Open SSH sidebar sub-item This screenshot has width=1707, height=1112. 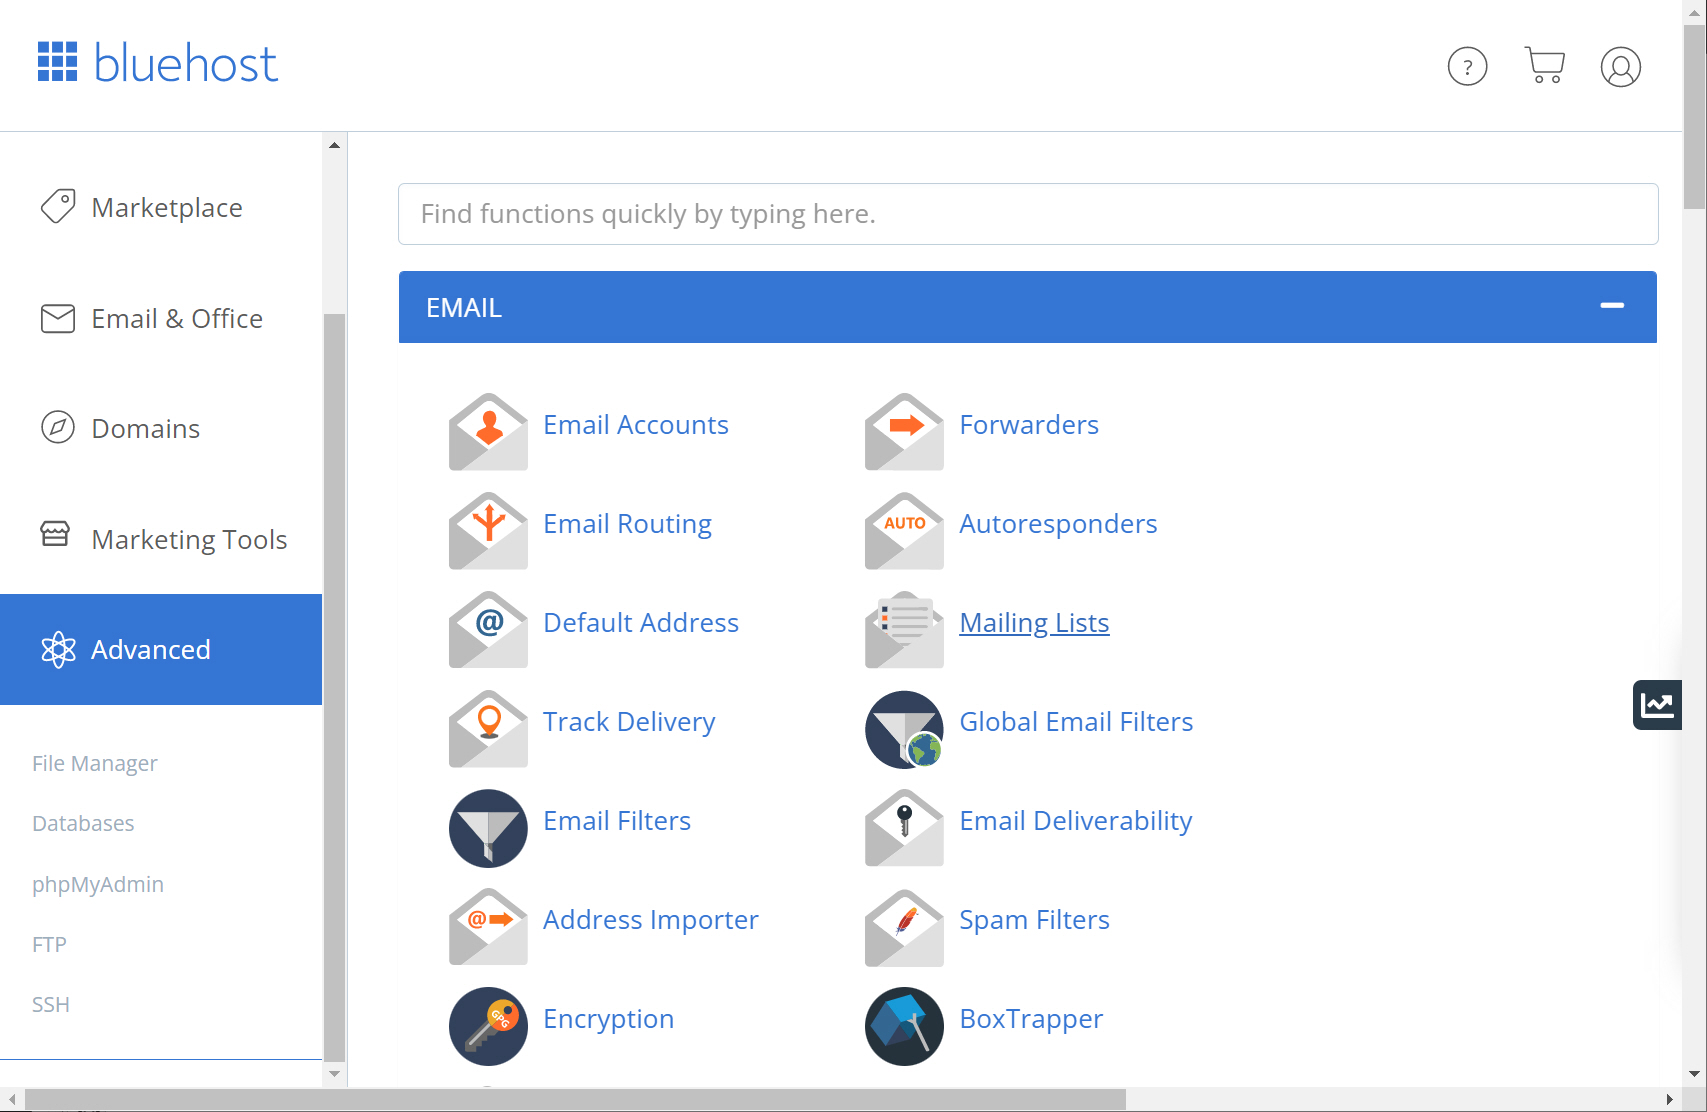click(51, 1004)
